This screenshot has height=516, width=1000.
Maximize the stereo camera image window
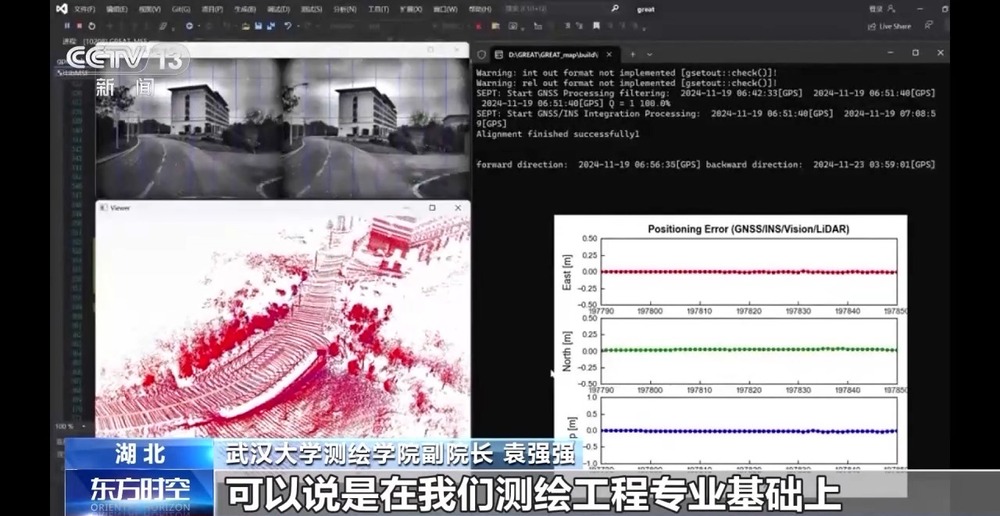430,49
